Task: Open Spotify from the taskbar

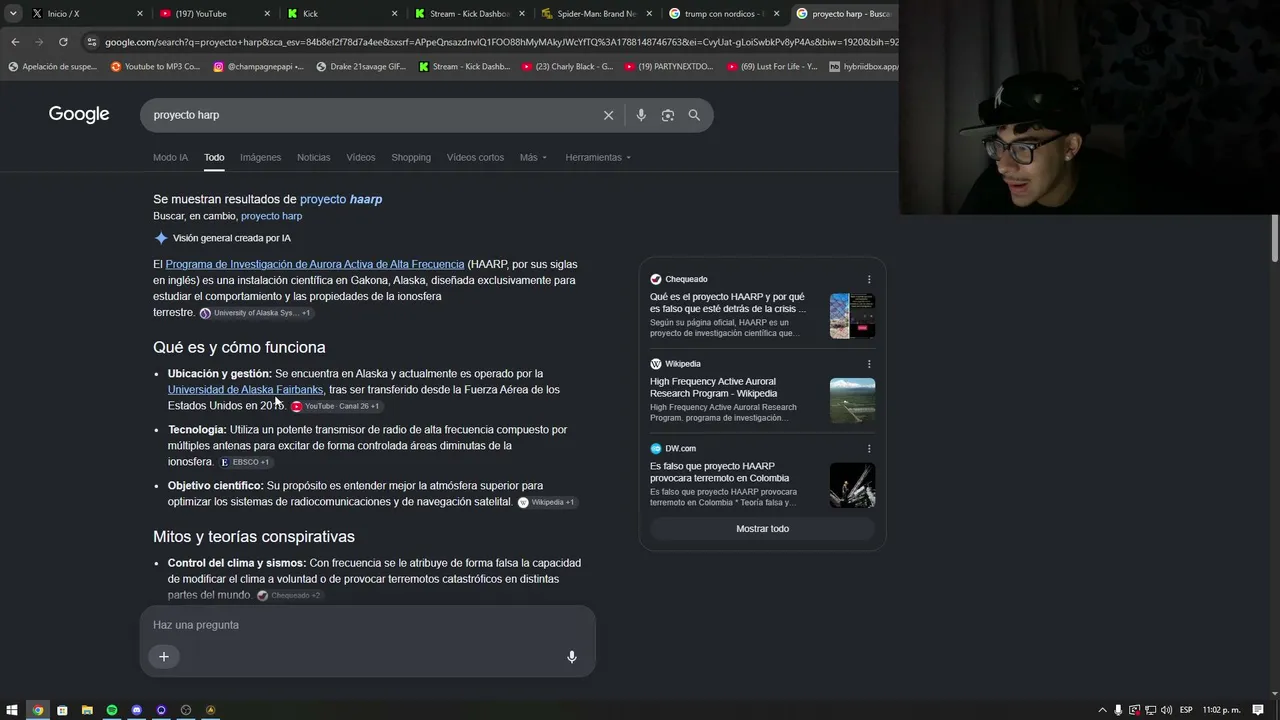Action: 112,710
